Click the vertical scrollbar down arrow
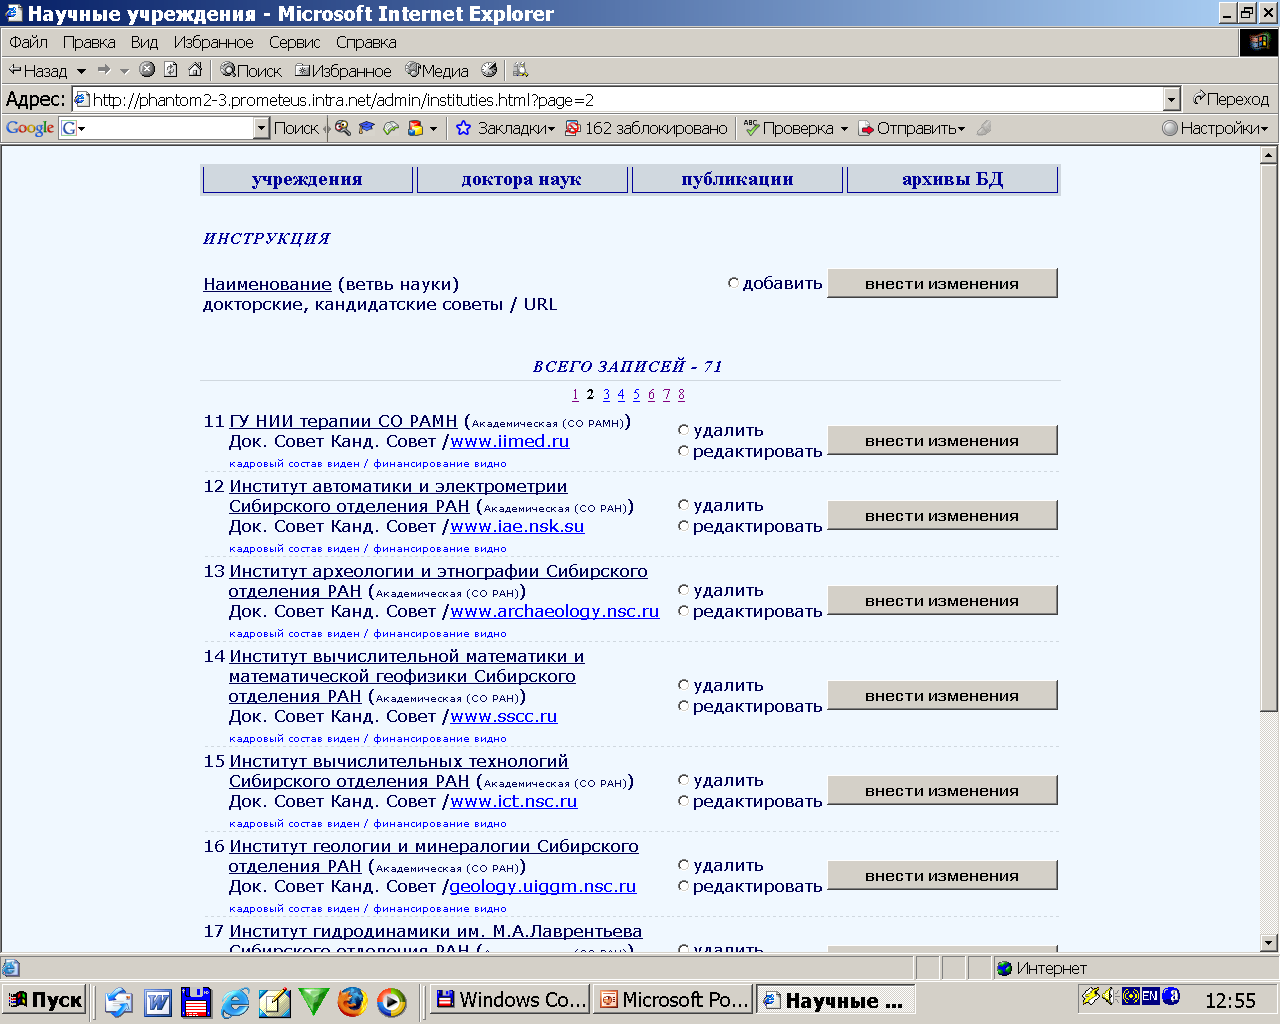The image size is (1280, 1024). (1269, 942)
